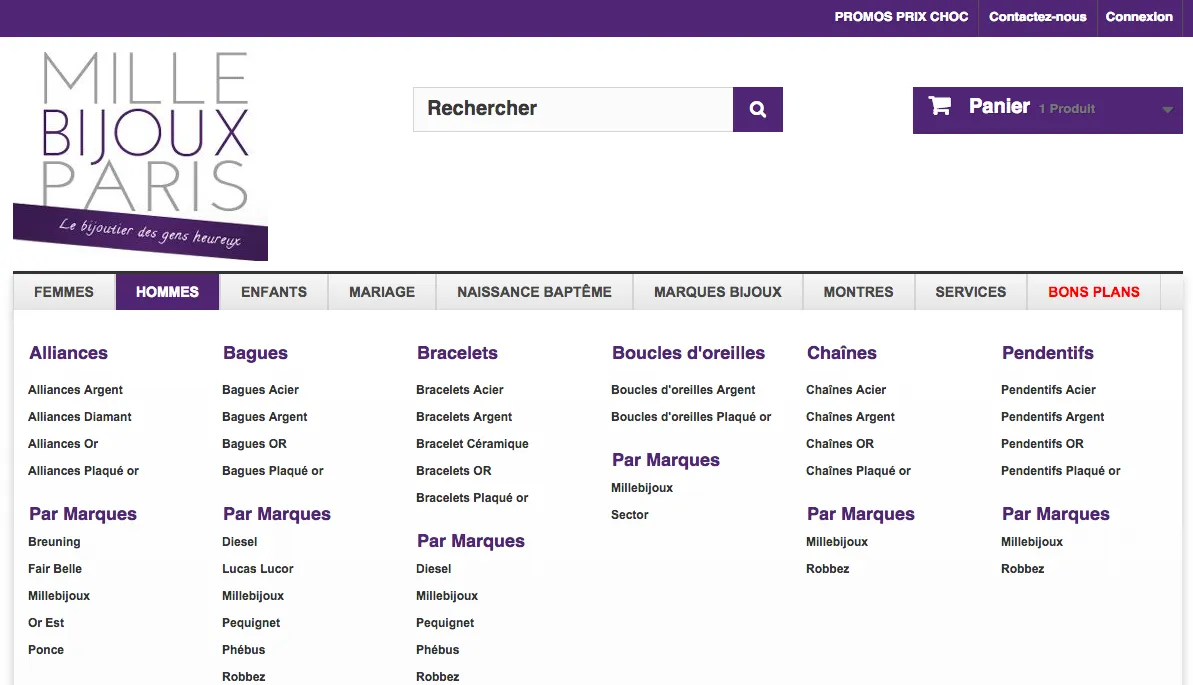The width and height of the screenshot is (1193, 685).
Task: Open the MONTRES menu tab
Action: [x=858, y=292]
